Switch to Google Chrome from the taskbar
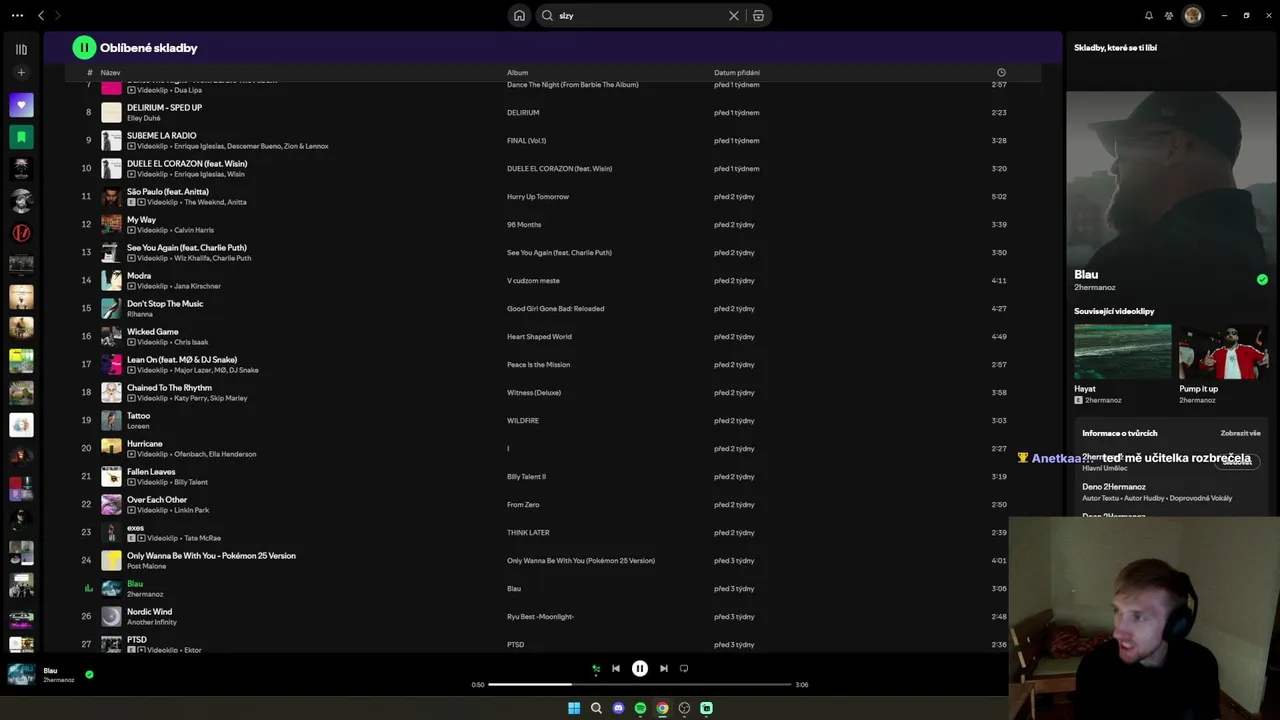Image resolution: width=1280 pixels, height=720 pixels. 662,708
